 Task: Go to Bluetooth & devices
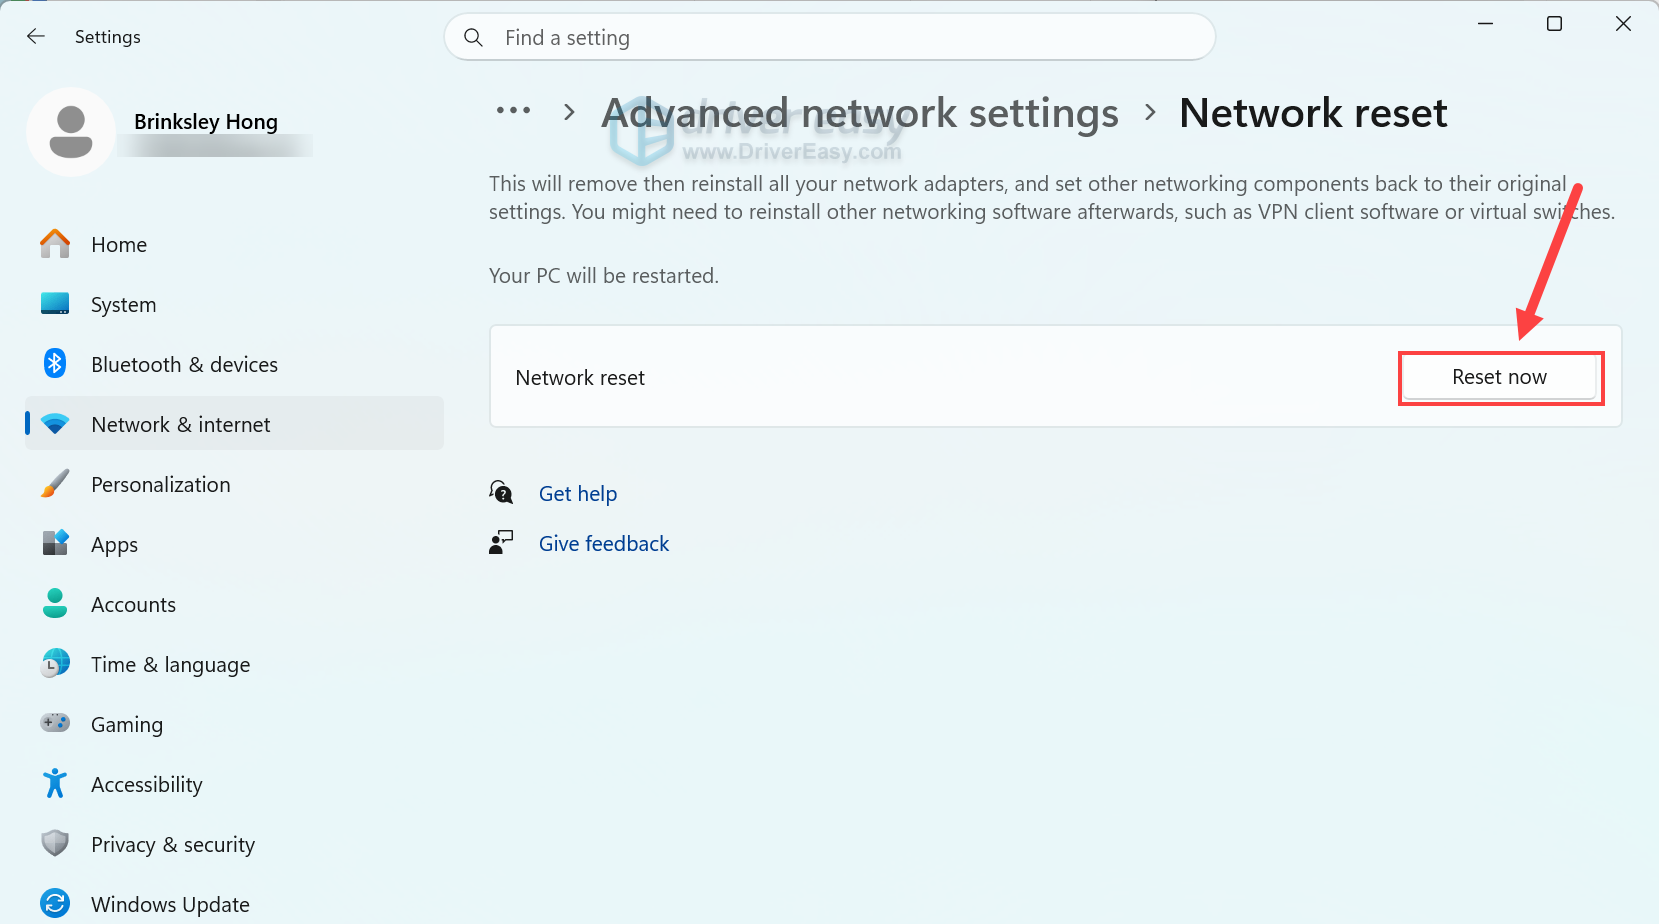tap(234, 364)
